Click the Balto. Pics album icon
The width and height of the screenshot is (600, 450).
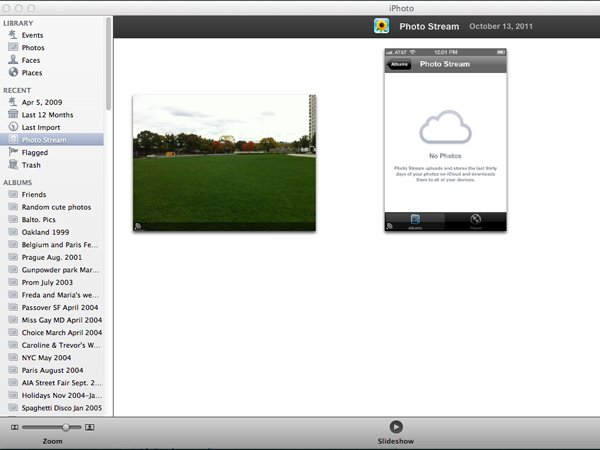point(13,220)
